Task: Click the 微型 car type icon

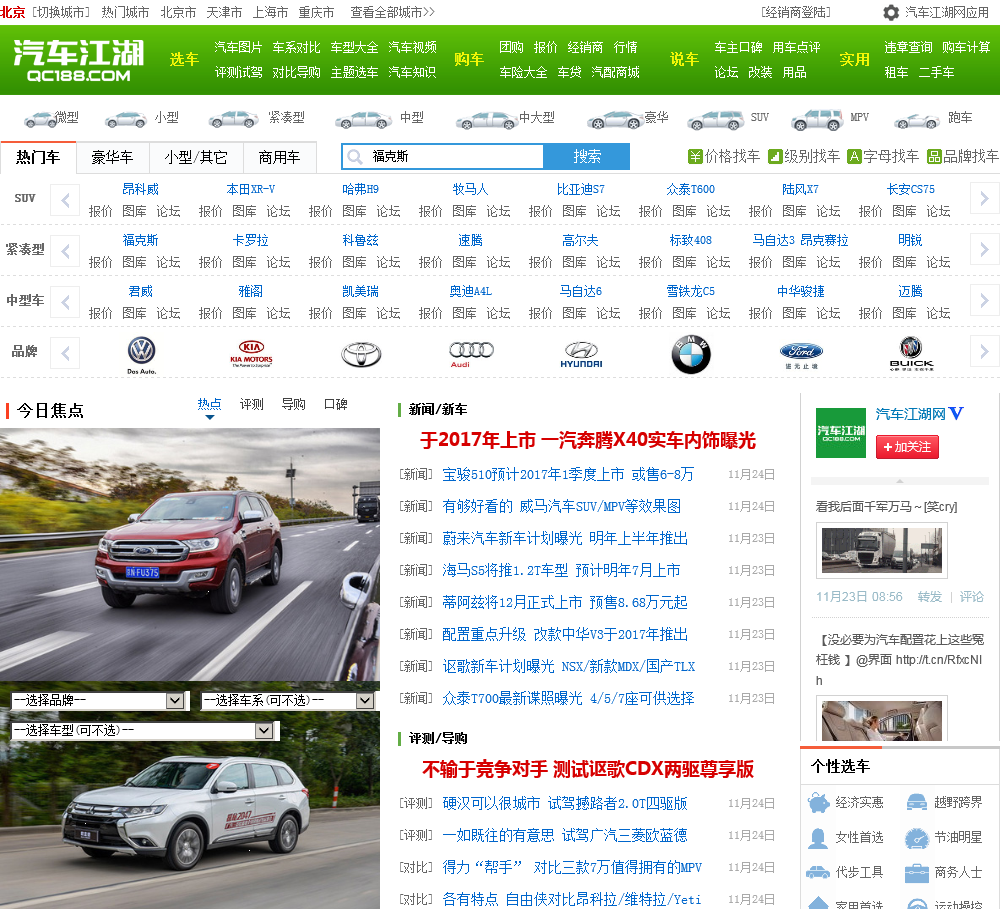Action: click(40, 119)
